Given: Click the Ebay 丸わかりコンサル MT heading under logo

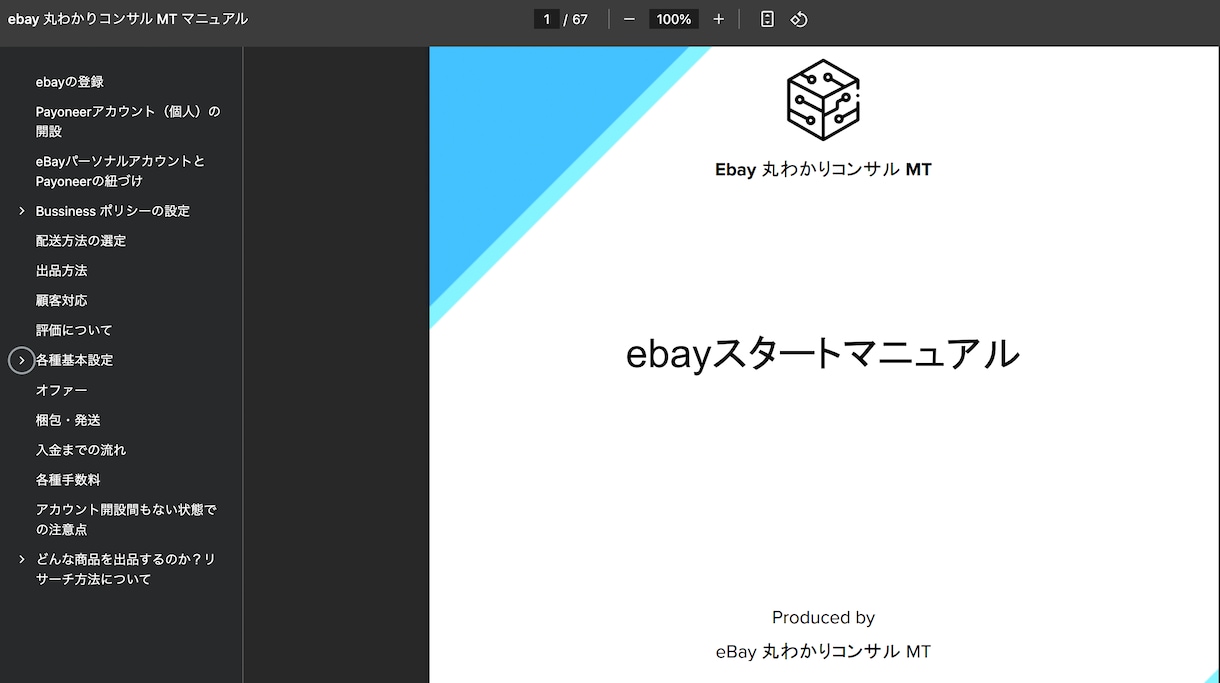Looking at the screenshot, I should (823, 170).
